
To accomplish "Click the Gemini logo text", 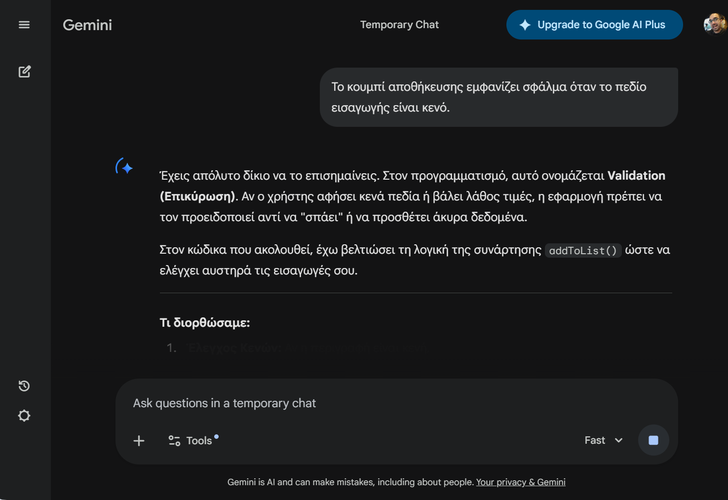I will coord(87,25).
